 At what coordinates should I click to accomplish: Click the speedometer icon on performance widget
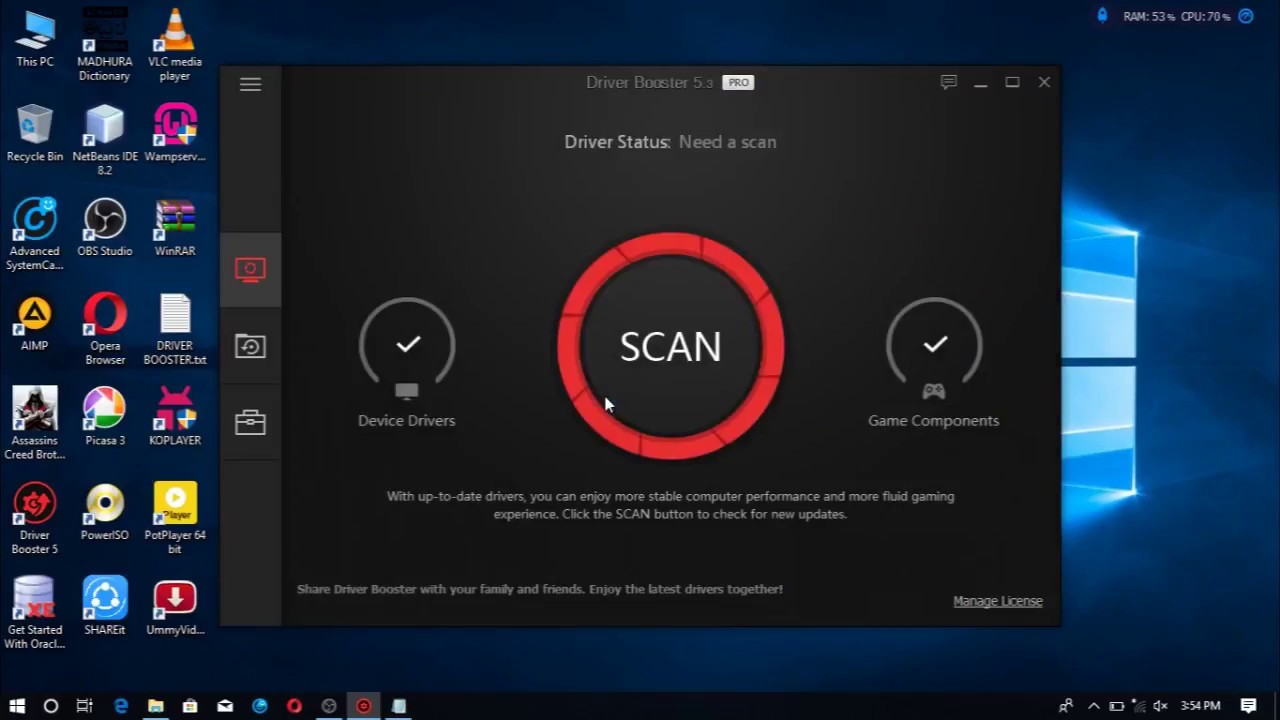pos(1246,16)
